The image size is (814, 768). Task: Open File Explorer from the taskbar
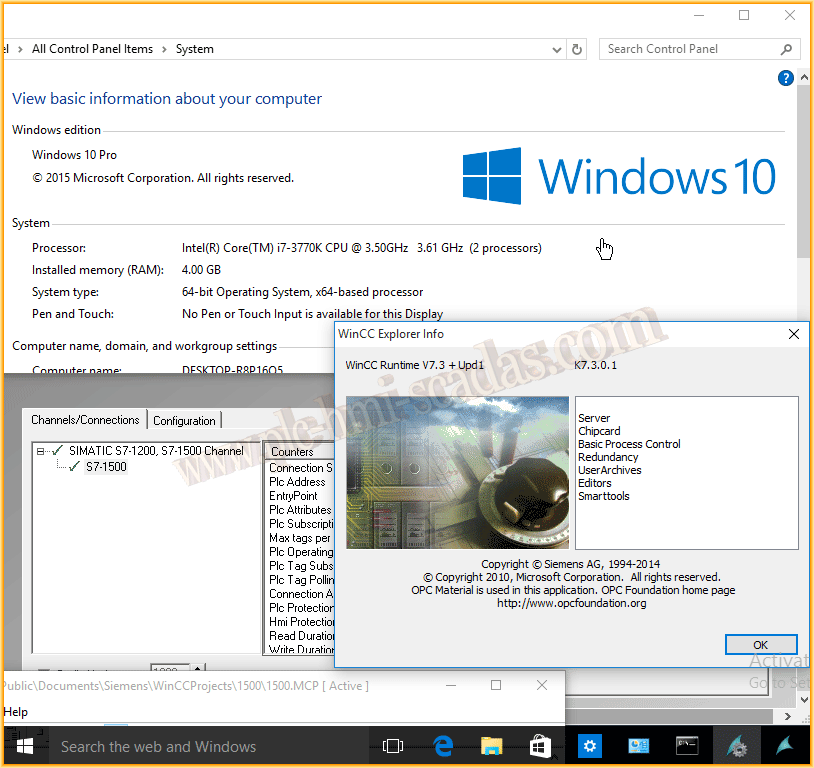coord(491,746)
